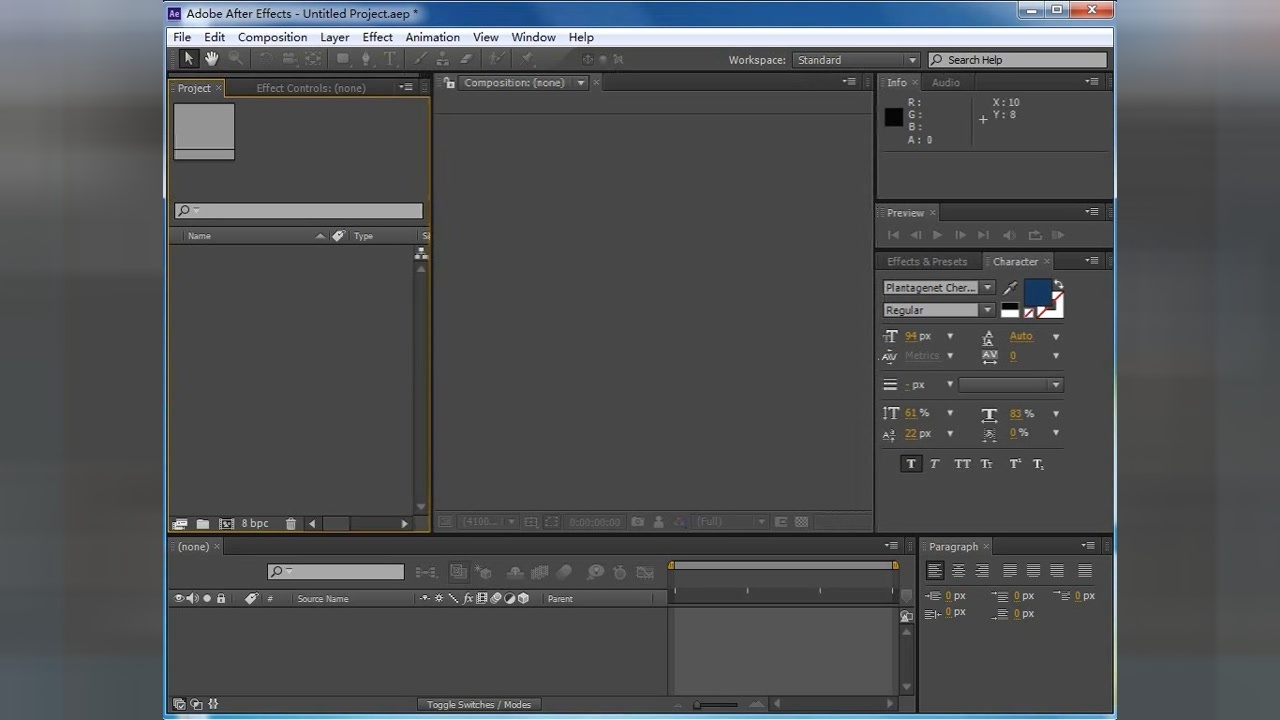Select the Zoom magnifier tool

pos(236,59)
